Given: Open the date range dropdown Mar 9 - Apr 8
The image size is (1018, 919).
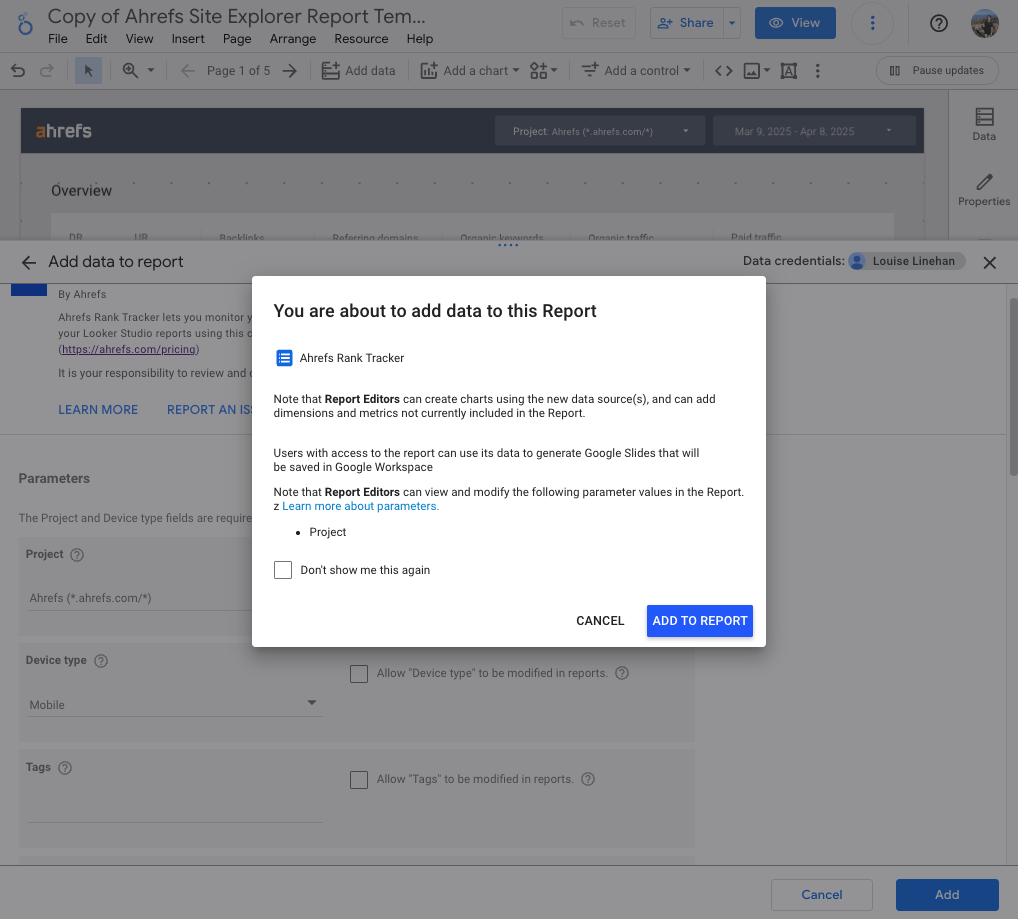Looking at the screenshot, I should click(815, 129).
